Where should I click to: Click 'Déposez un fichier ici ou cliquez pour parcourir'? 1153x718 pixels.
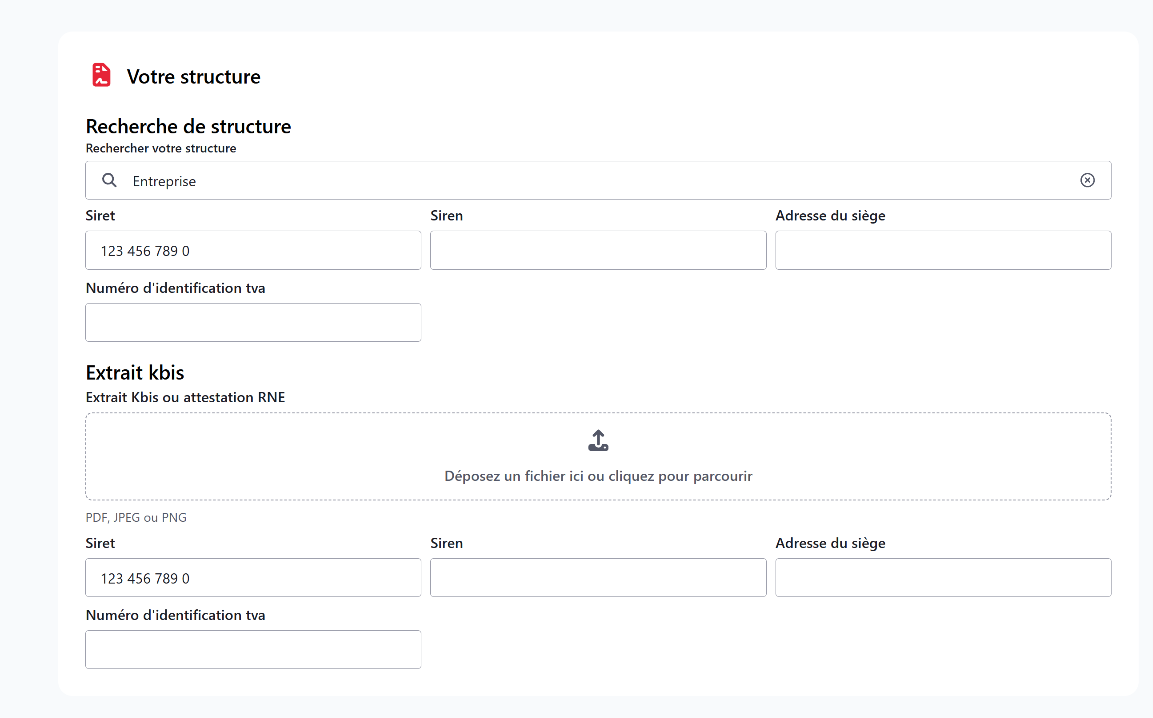point(599,476)
